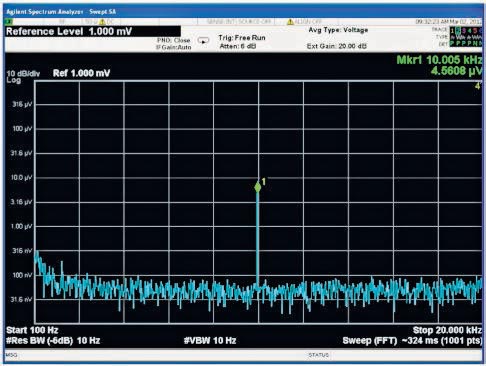This screenshot has width=486, height=366.
Task: Click the Agilent Spectrum Analyzer title bar
Action: (x=244, y=12)
